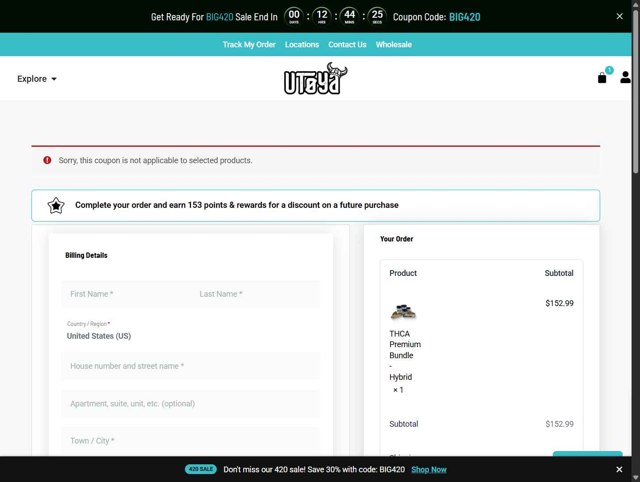Close the top BIG420 sale banner
This screenshot has height=482, width=640.
[619, 16]
